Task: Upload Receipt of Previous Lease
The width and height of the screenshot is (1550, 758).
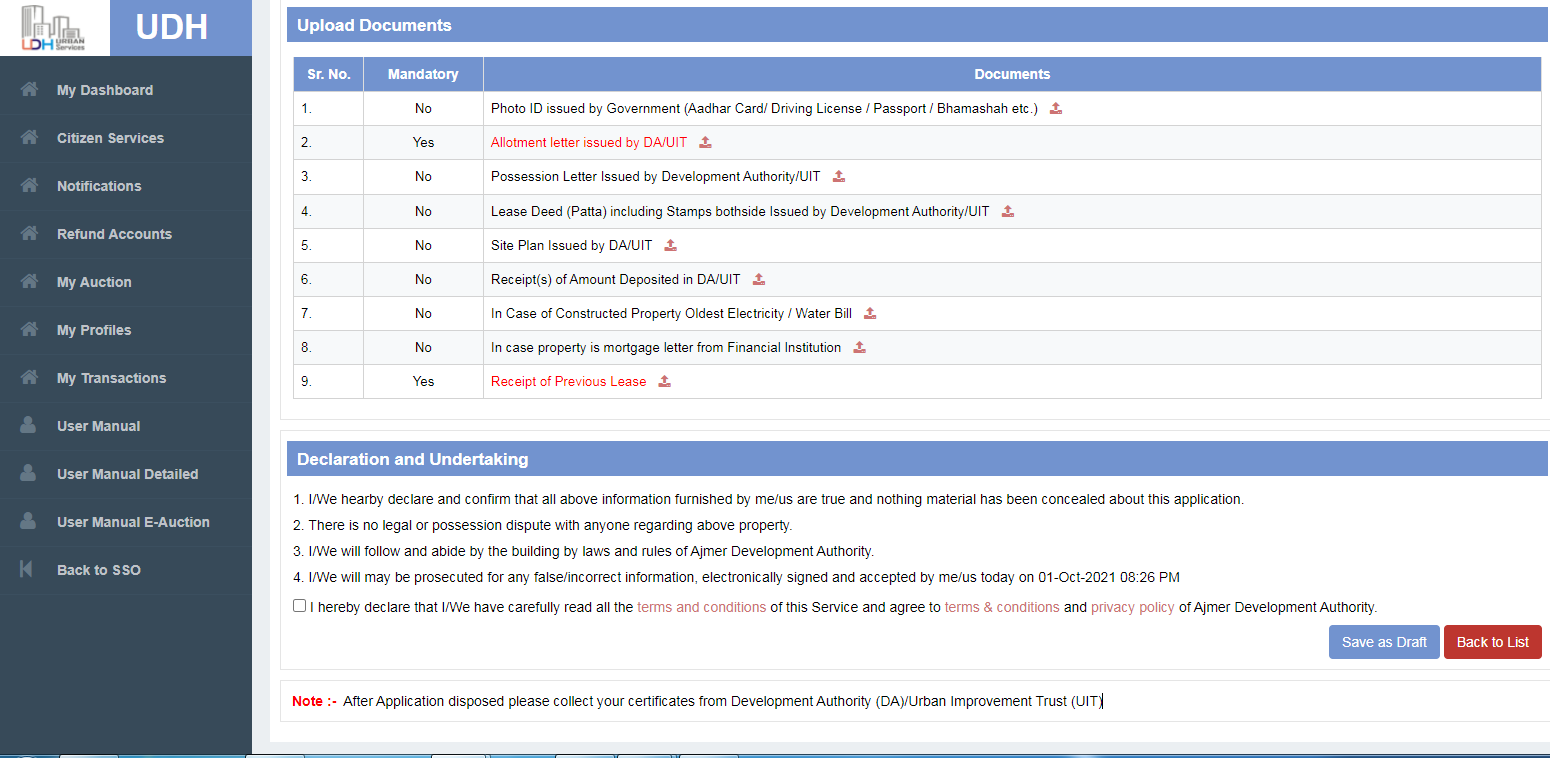Action: click(x=664, y=381)
